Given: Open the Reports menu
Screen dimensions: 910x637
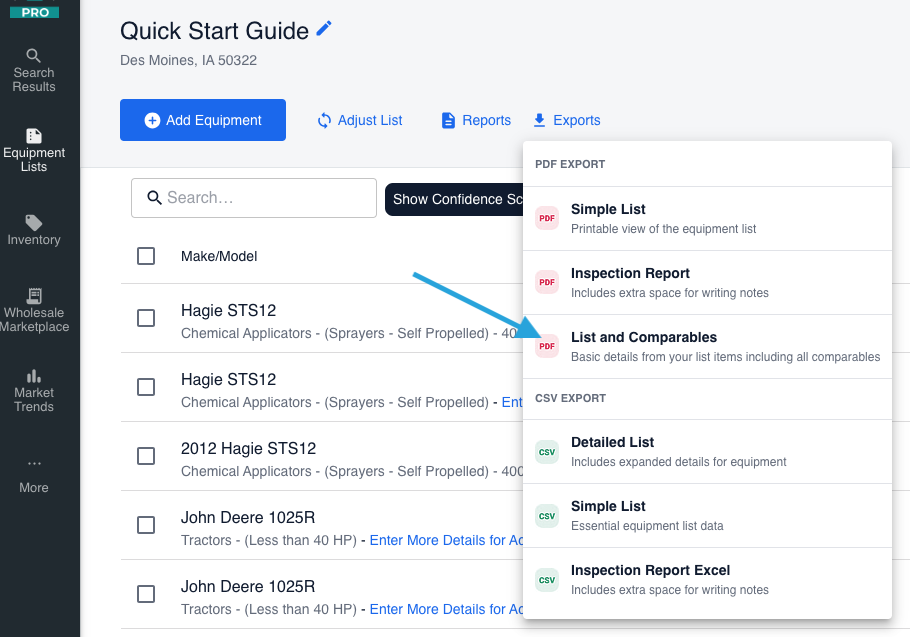Looking at the screenshot, I should pos(476,120).
